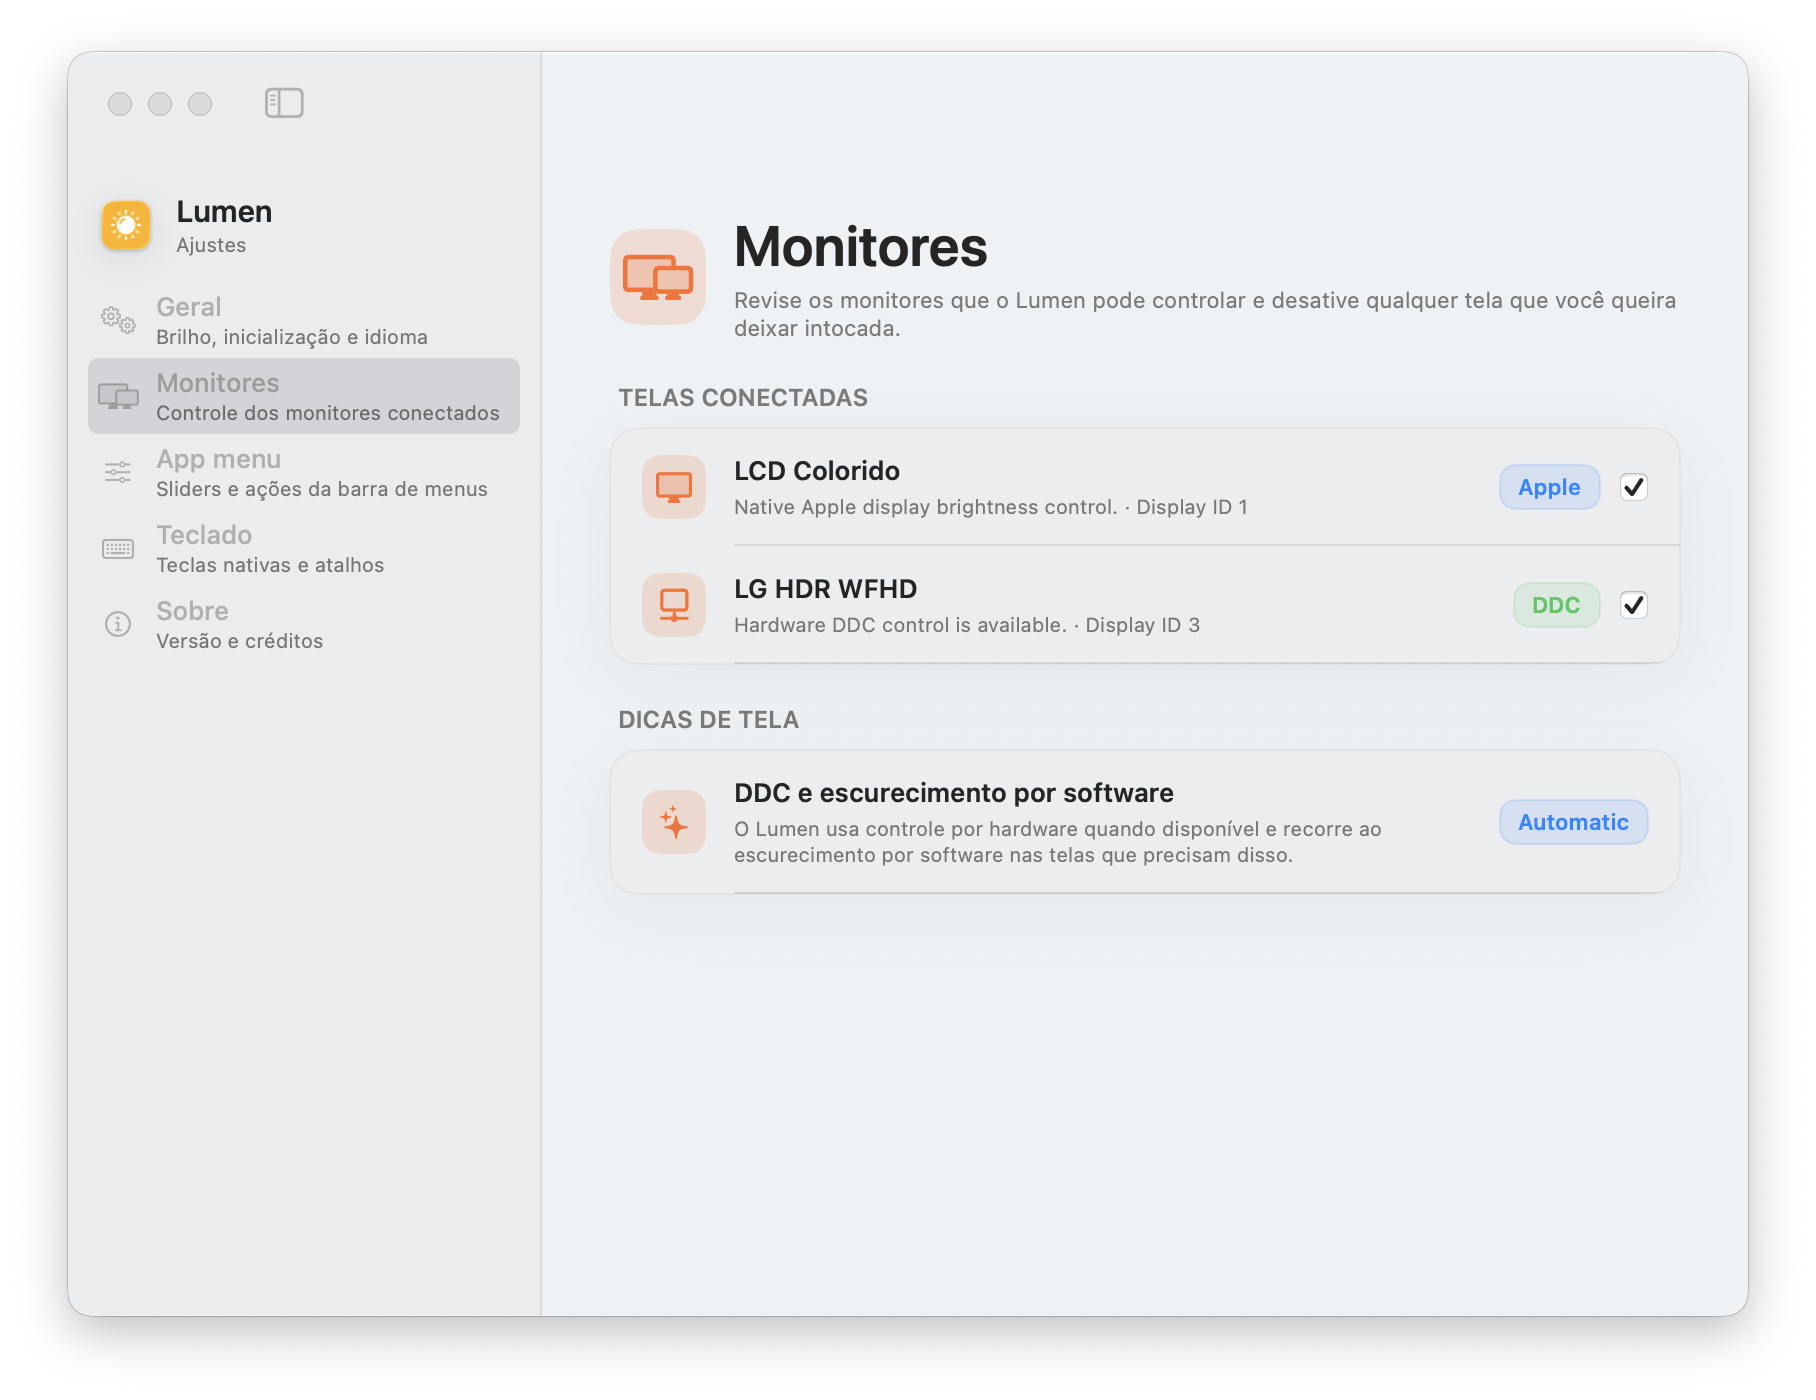1816x1400 pixels.
Task: Open the Geral settings section
Action: [x=304, y=320]
